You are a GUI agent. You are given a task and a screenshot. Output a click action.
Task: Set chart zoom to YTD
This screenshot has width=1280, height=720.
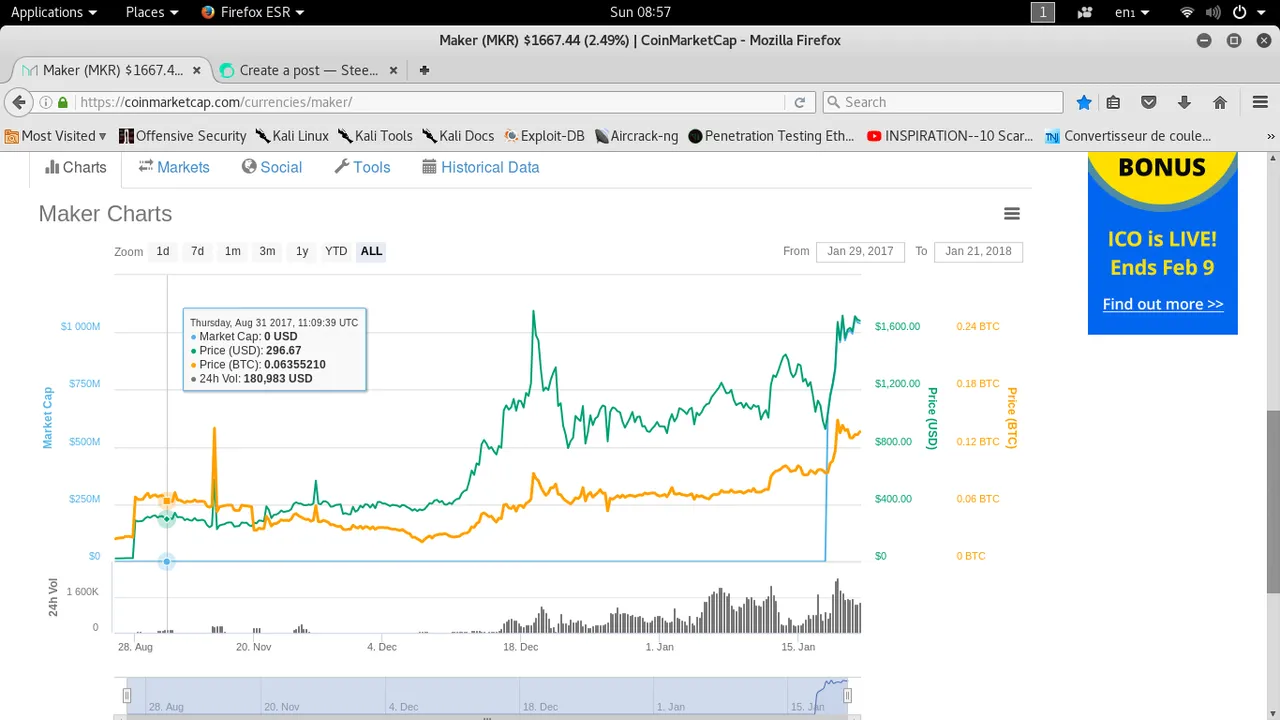click(336, 251)
